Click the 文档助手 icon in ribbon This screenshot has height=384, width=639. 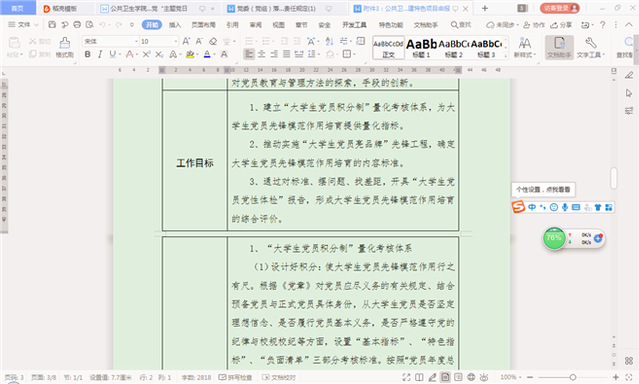coord(559,47)
